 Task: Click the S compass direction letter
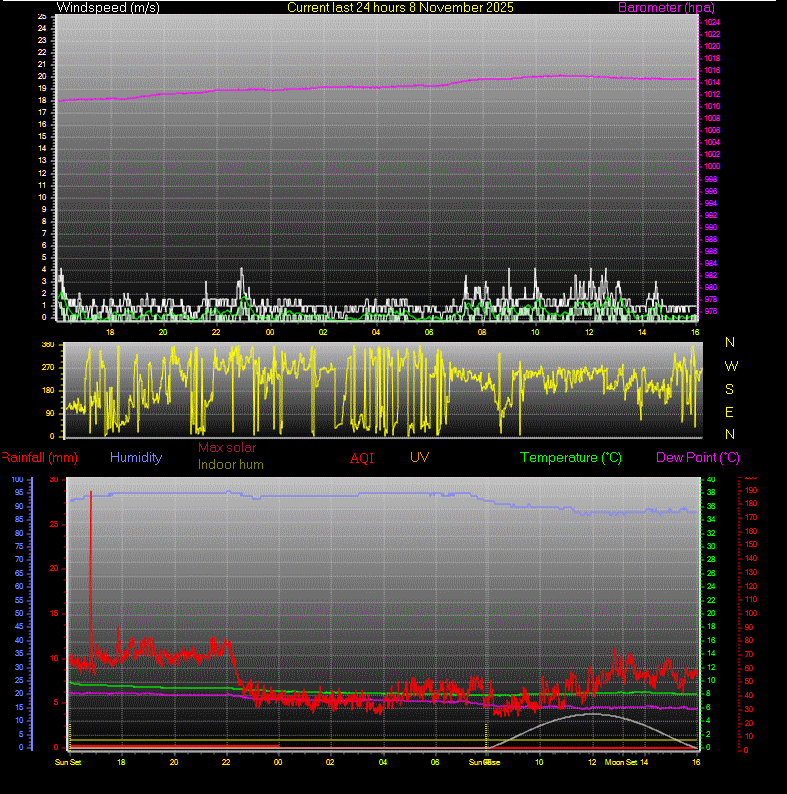pos(730,389)
